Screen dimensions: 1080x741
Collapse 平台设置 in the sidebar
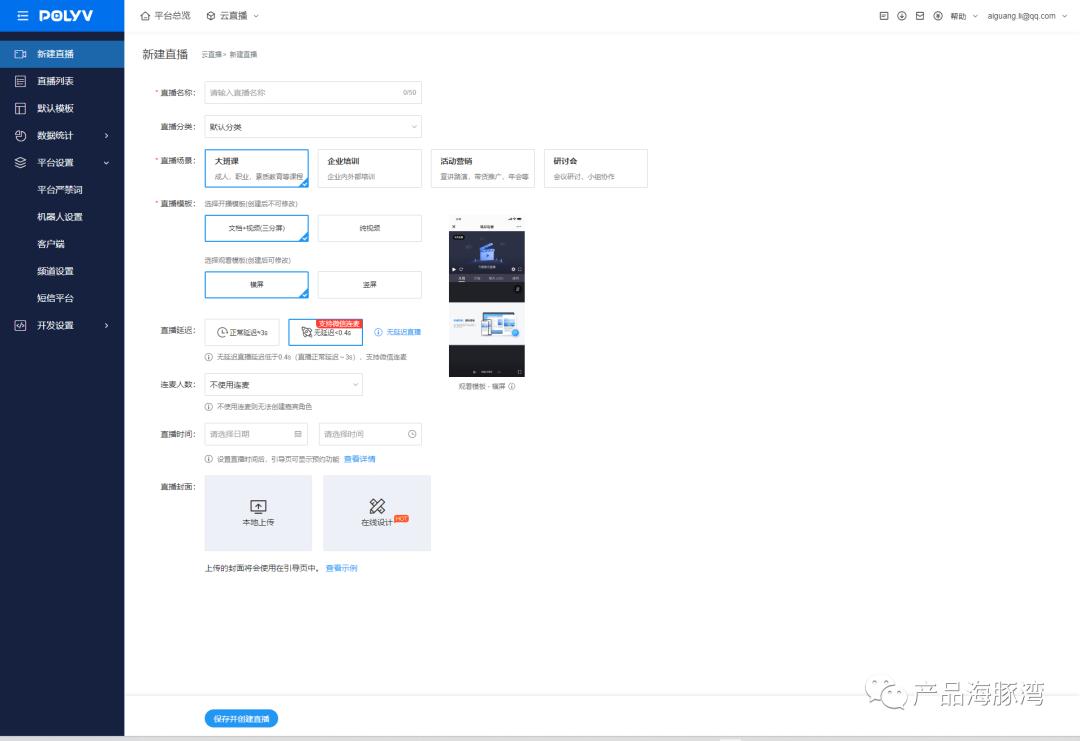(62, 163)
